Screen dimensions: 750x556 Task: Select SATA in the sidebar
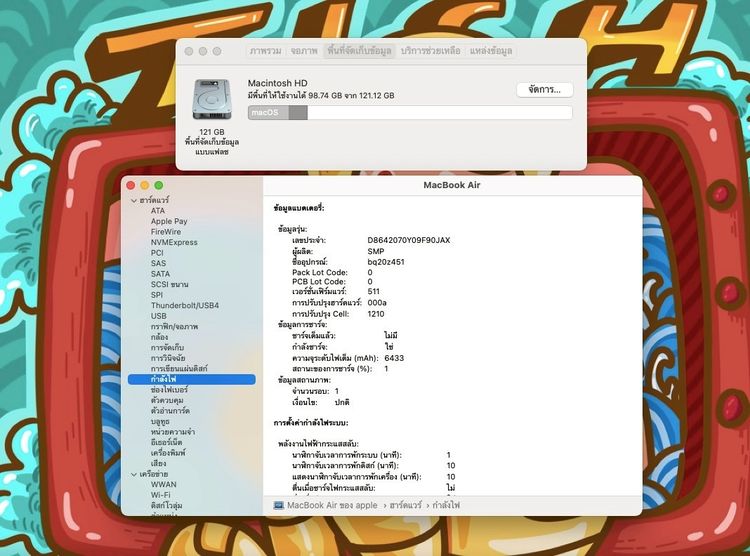click(160, 274)
